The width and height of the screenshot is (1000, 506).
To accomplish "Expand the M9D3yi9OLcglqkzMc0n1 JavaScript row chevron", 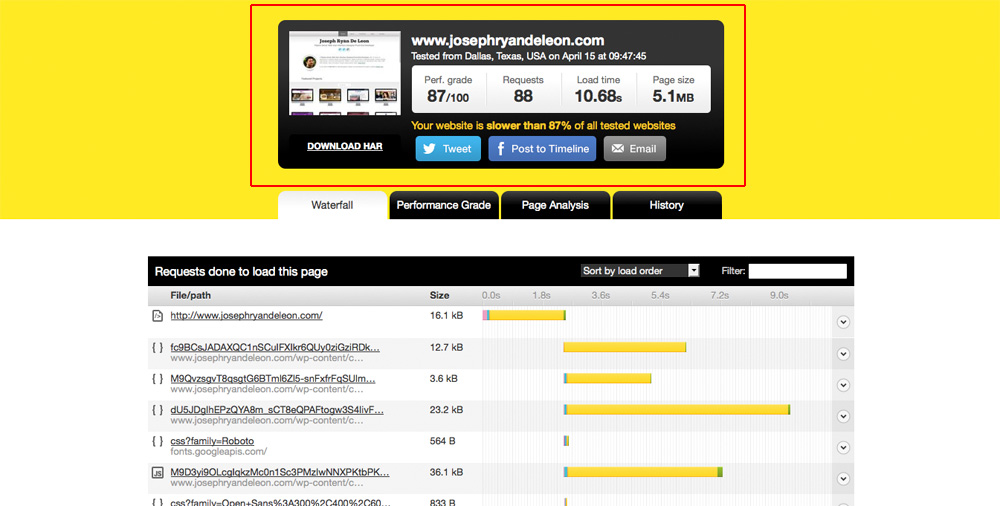I will [x=843, y=477].
